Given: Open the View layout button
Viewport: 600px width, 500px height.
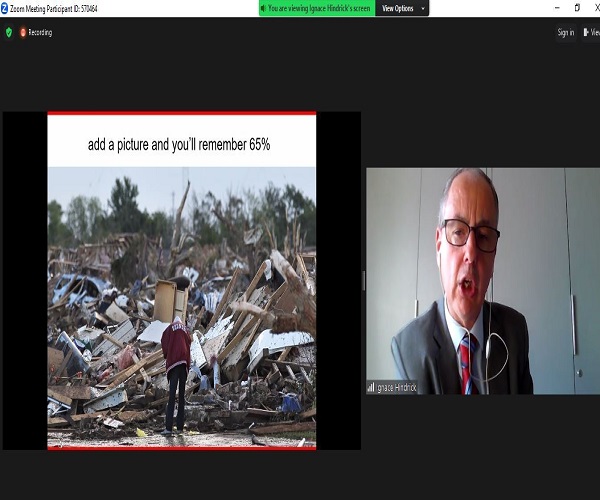Looking at the screenshot, I should [591, 33].
